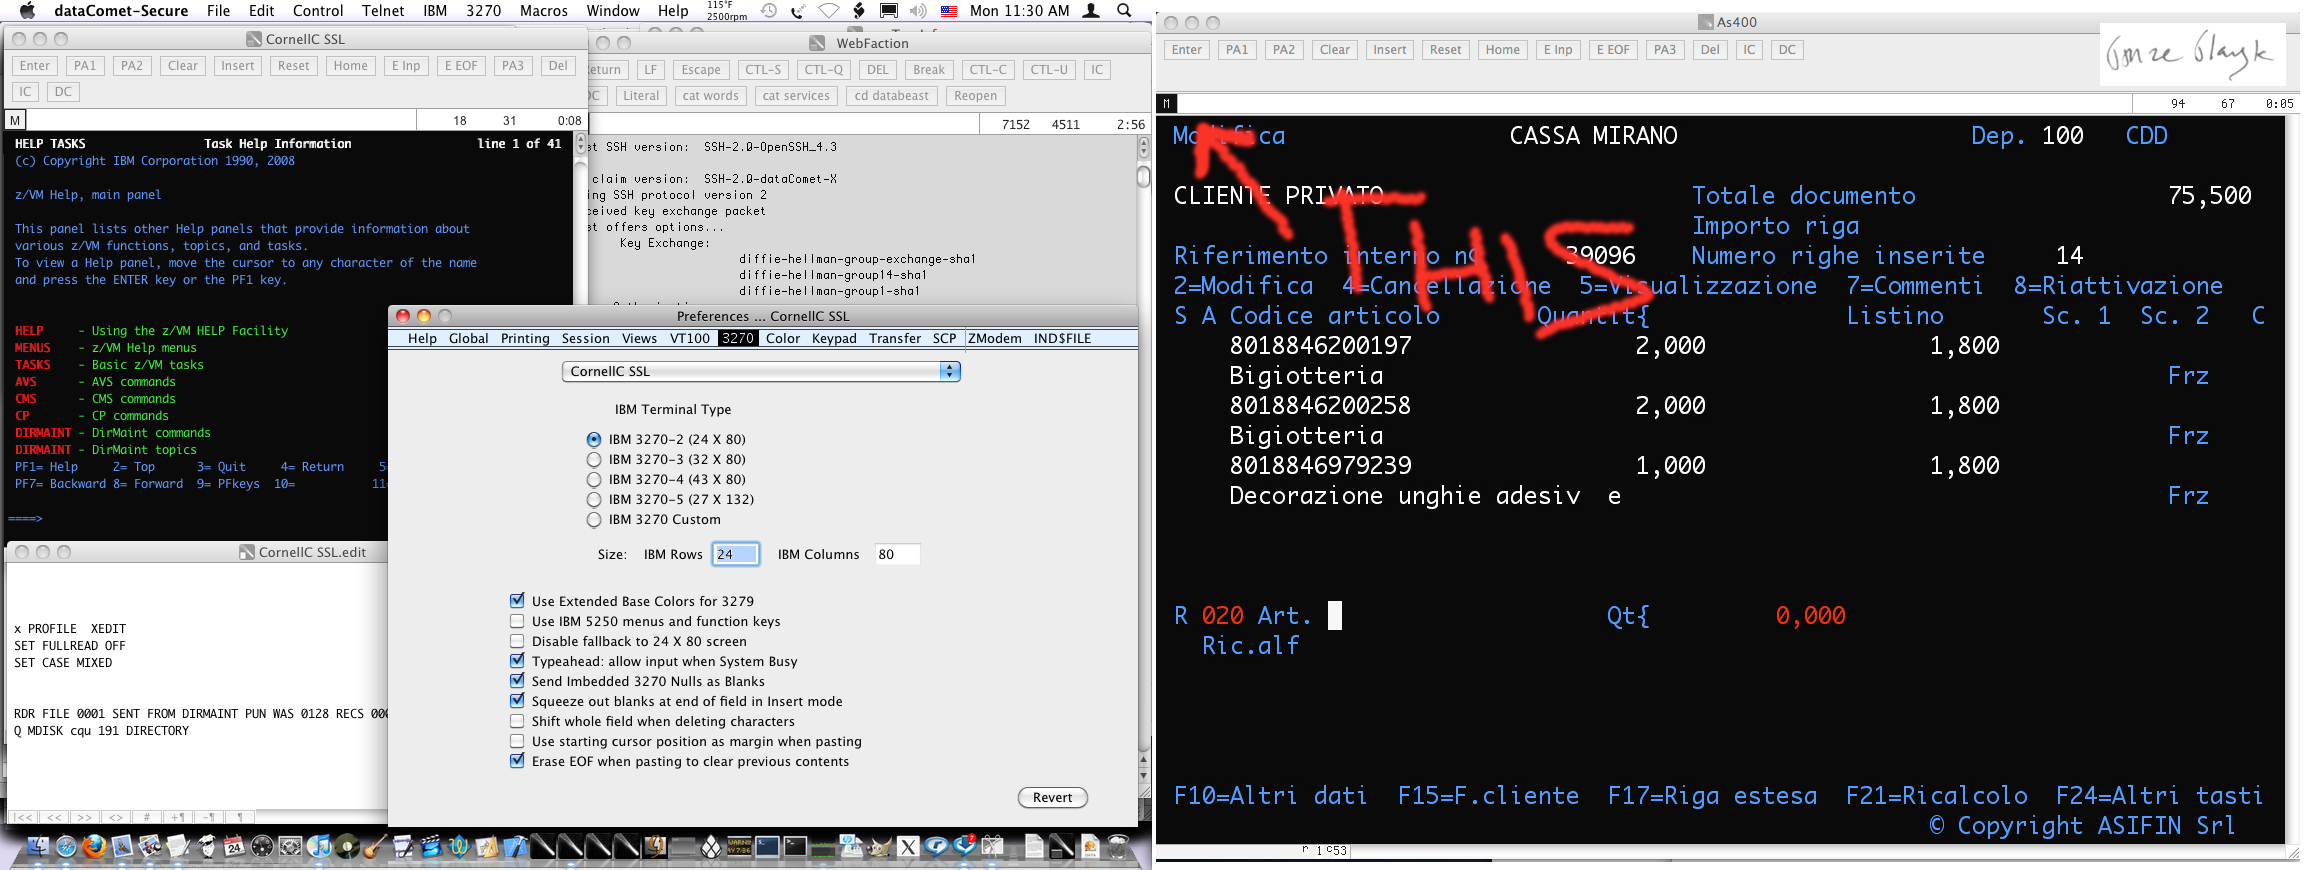Screen dimensions: 2304x870
Task: Click the <> button in the edit window
Action: [116, 817]
